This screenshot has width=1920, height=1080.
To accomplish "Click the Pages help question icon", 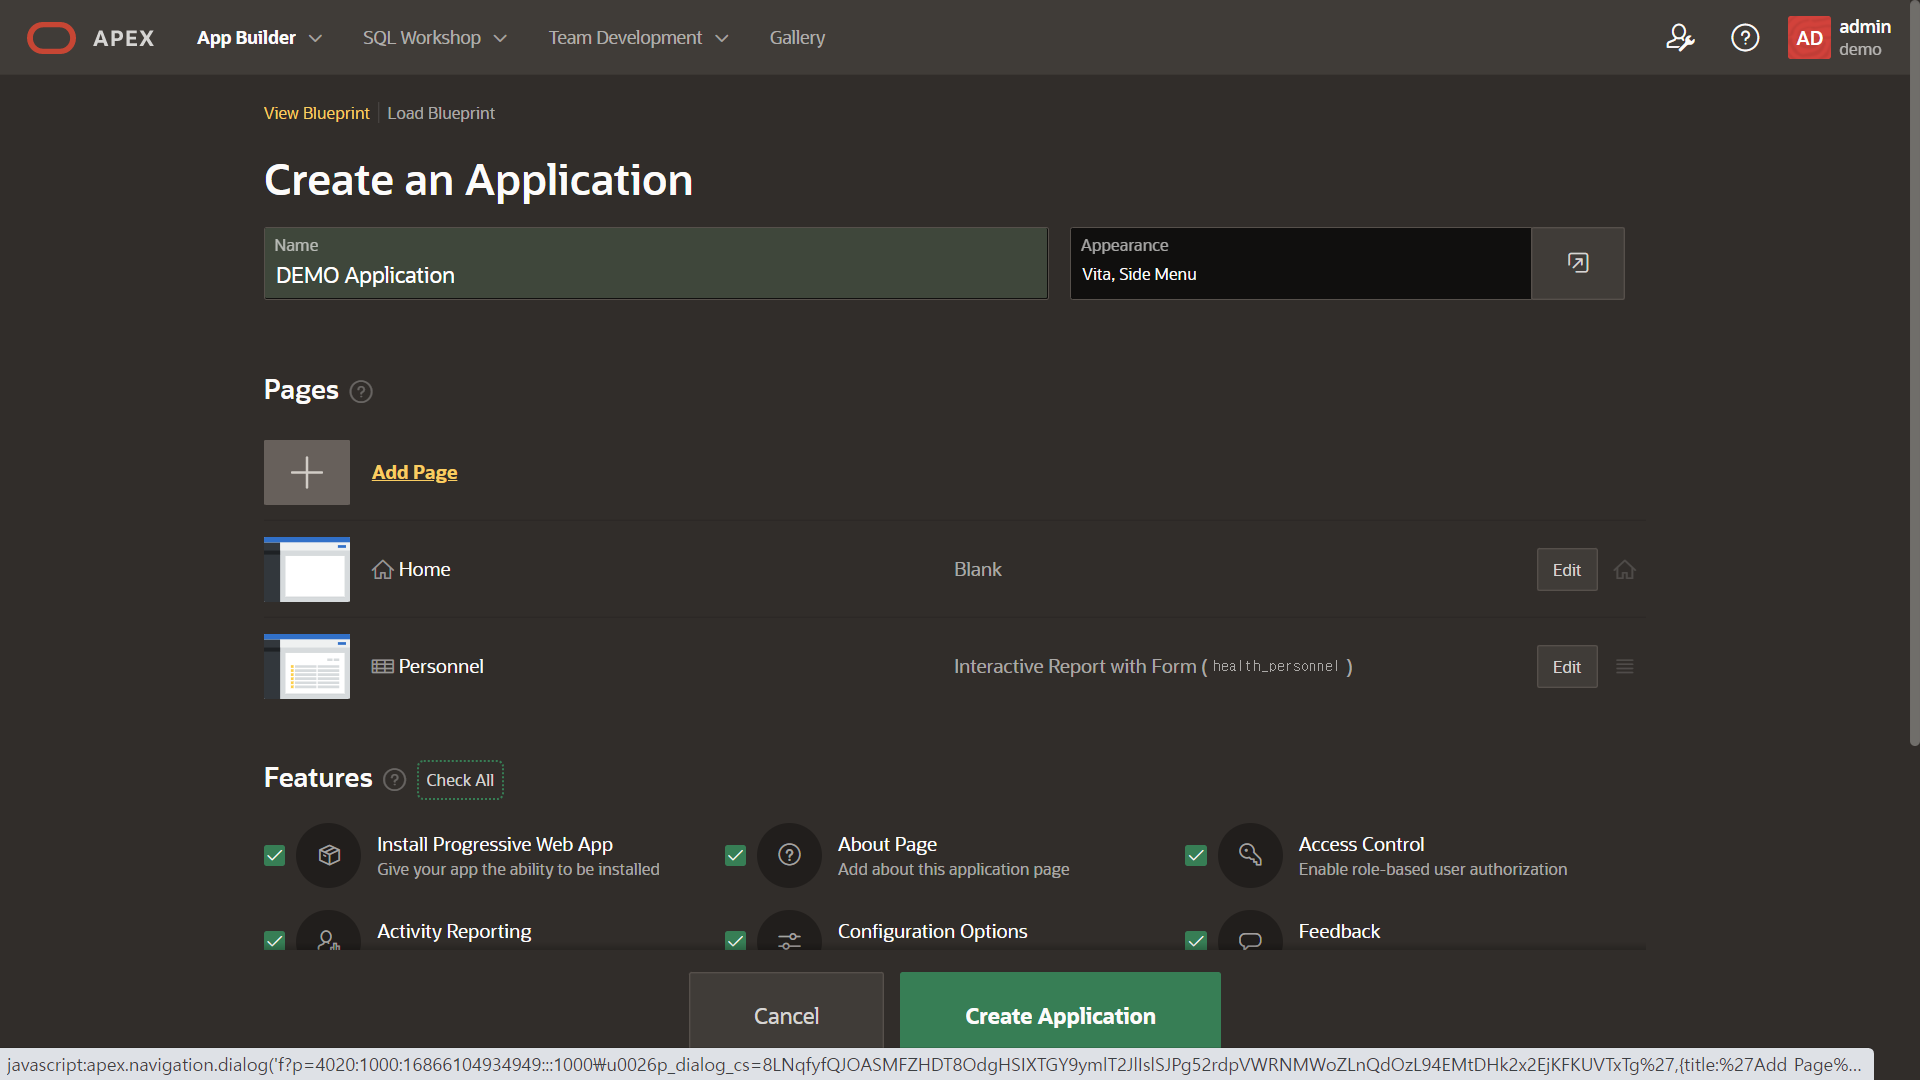I will coord(361,391).
